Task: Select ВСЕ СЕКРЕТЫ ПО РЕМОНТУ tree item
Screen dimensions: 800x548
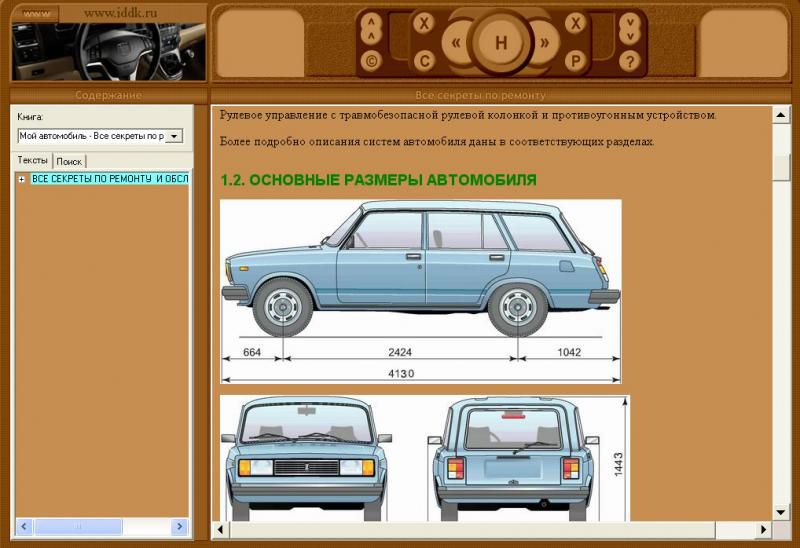Action: pyautogui.click(x=110, y=179)
